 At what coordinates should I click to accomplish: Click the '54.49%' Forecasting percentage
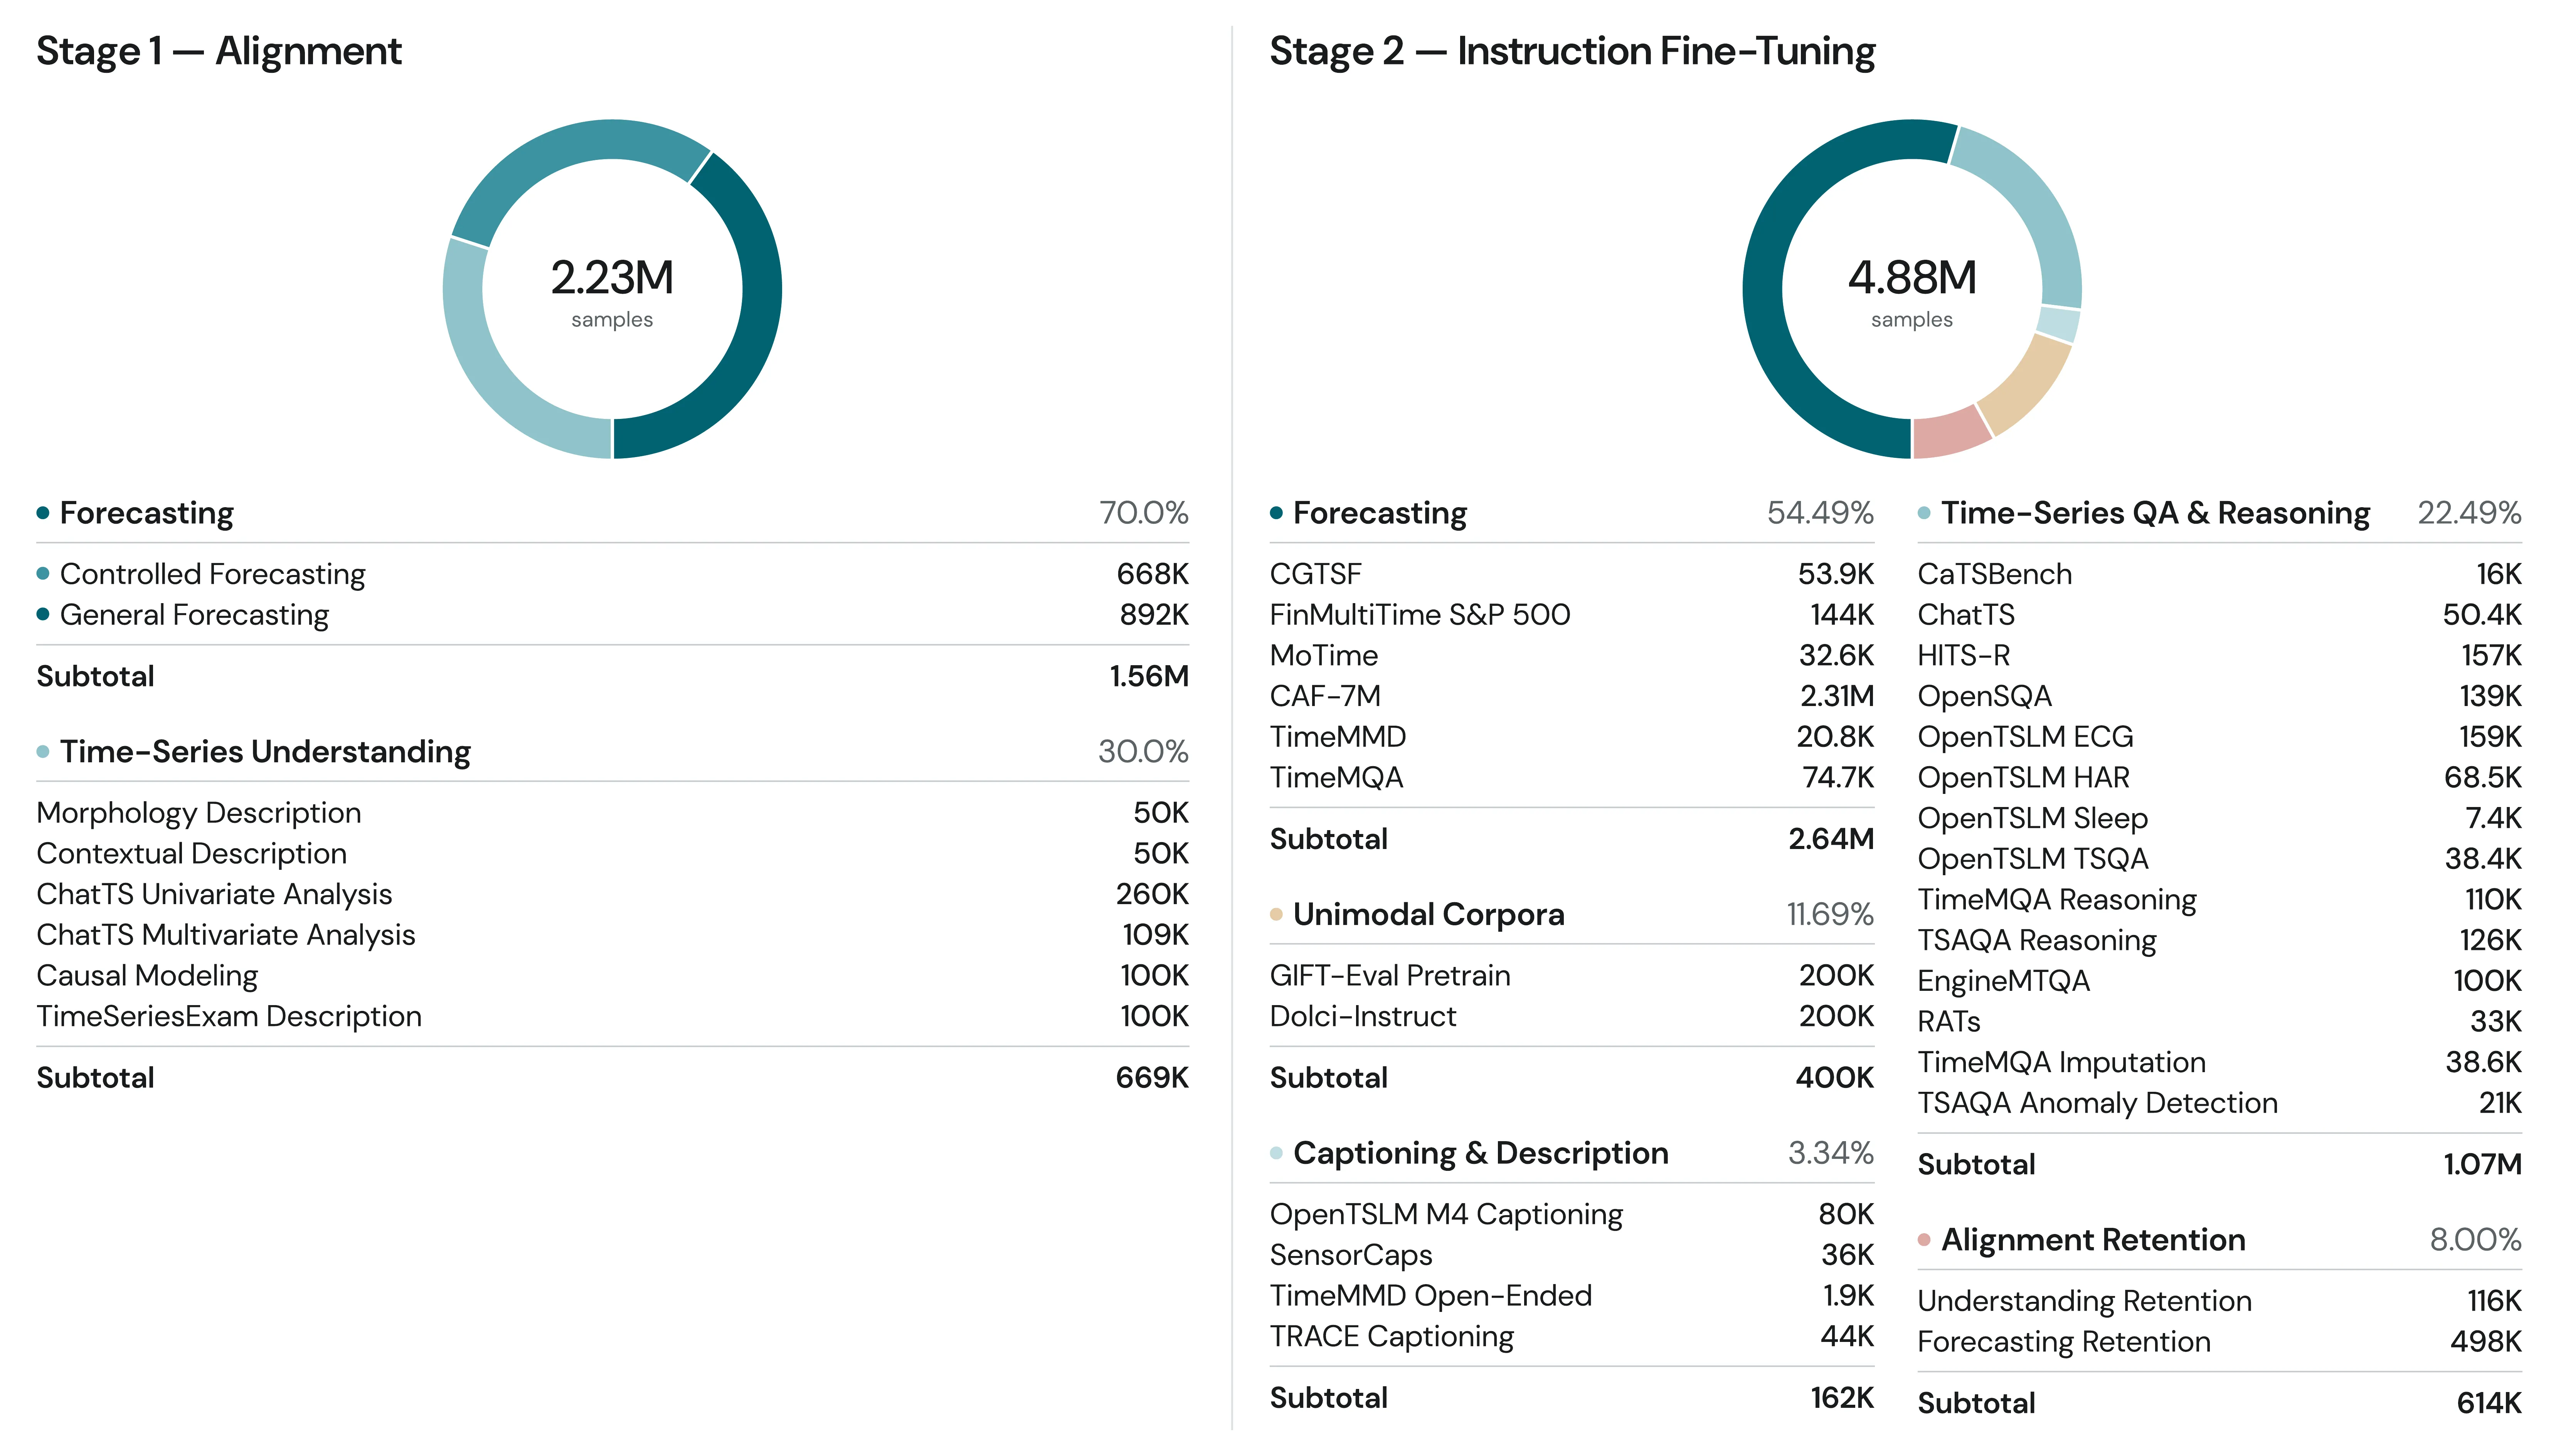pyautogui.click(x=1820, y=513)
